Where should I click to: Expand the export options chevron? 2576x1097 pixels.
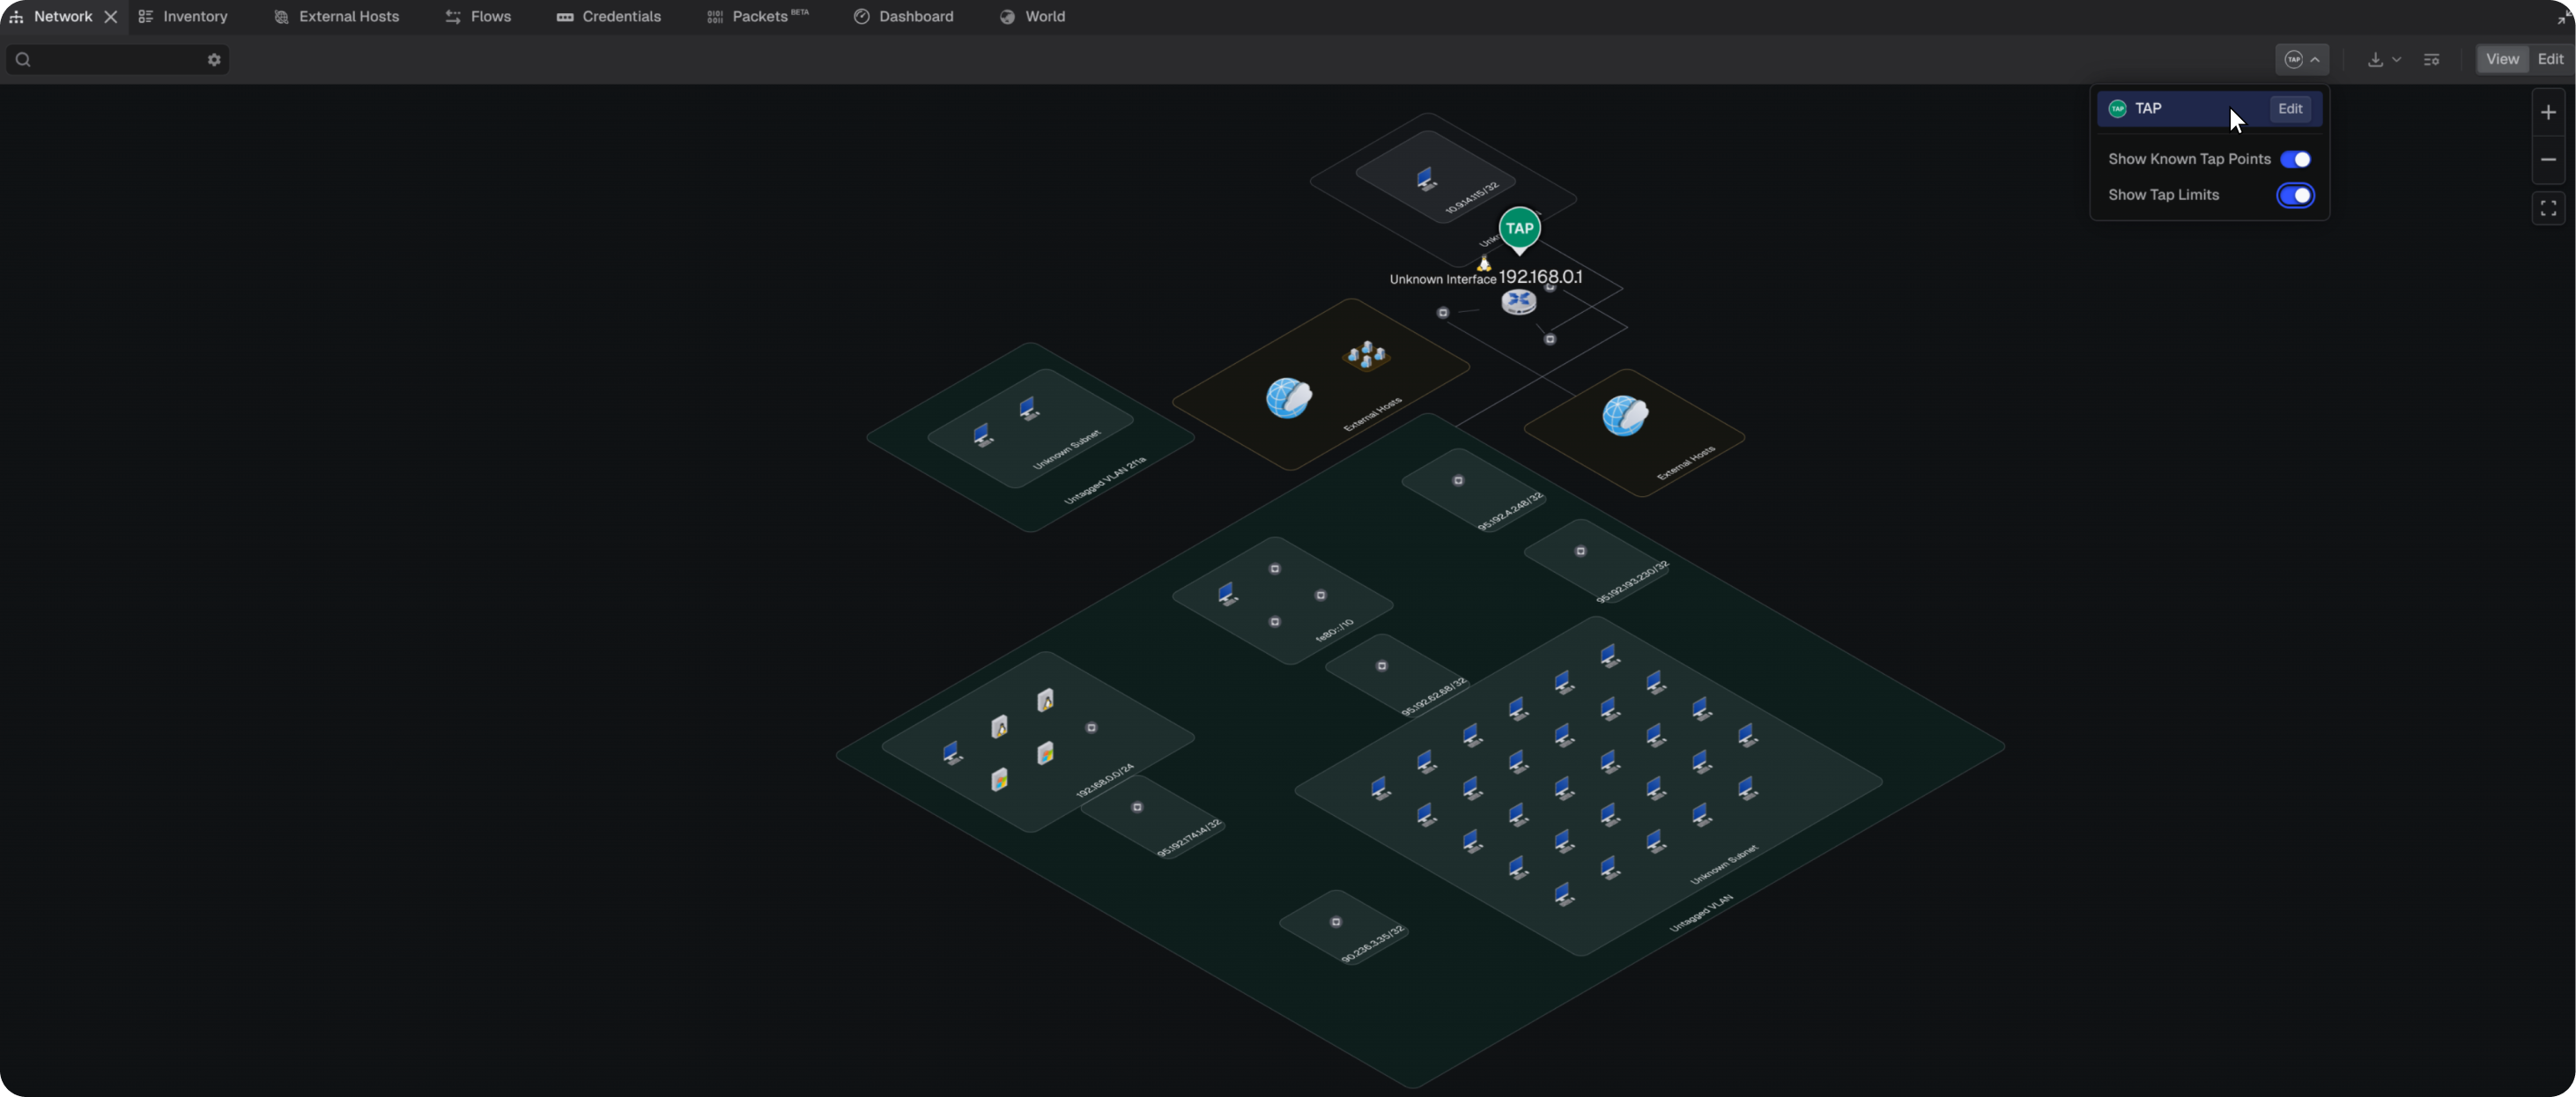coord(2396,60)
